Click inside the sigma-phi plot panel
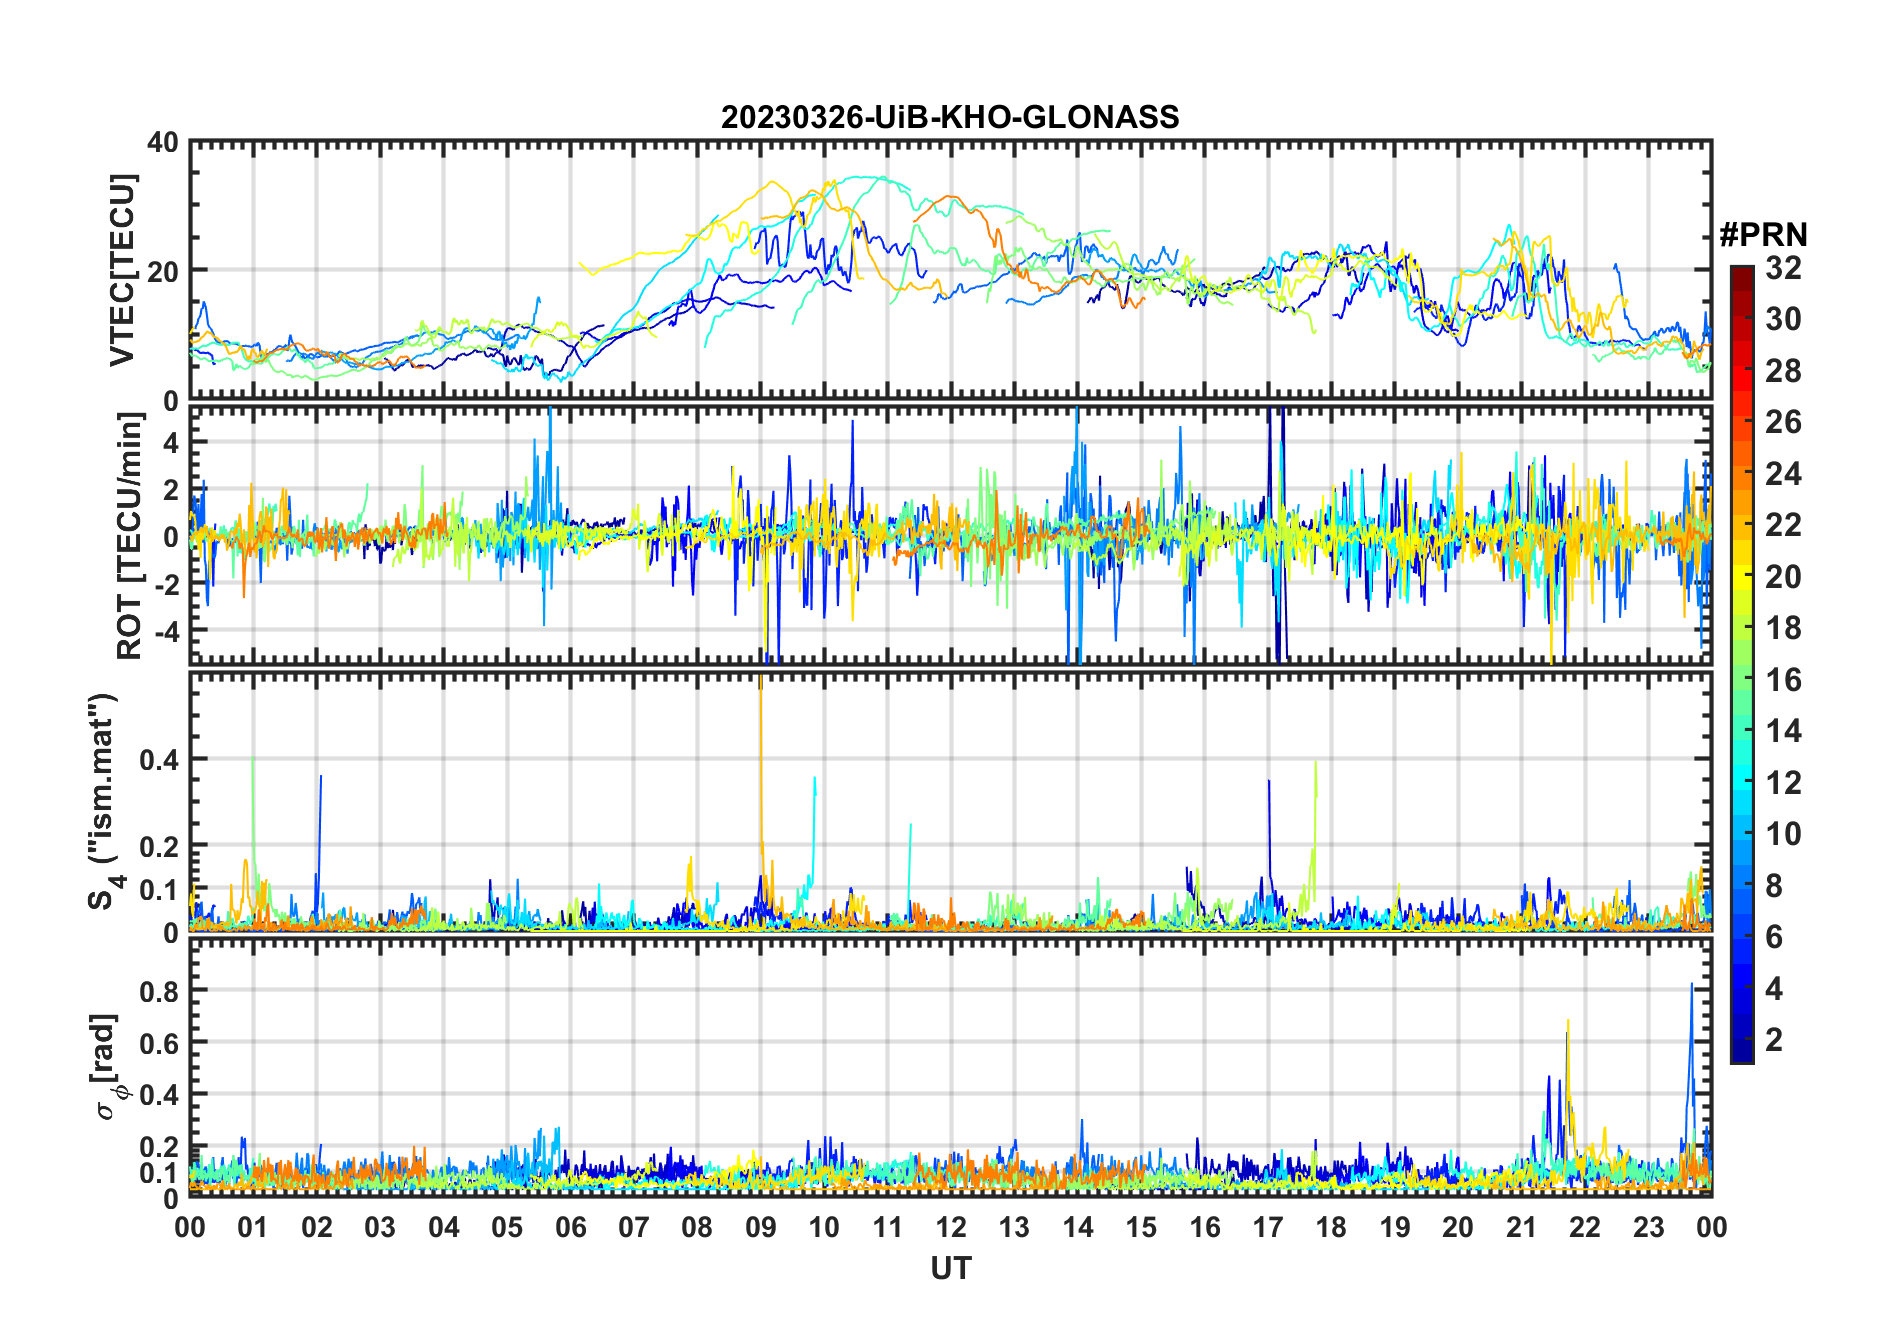1902x1330 pixels. coord(950,1067)
